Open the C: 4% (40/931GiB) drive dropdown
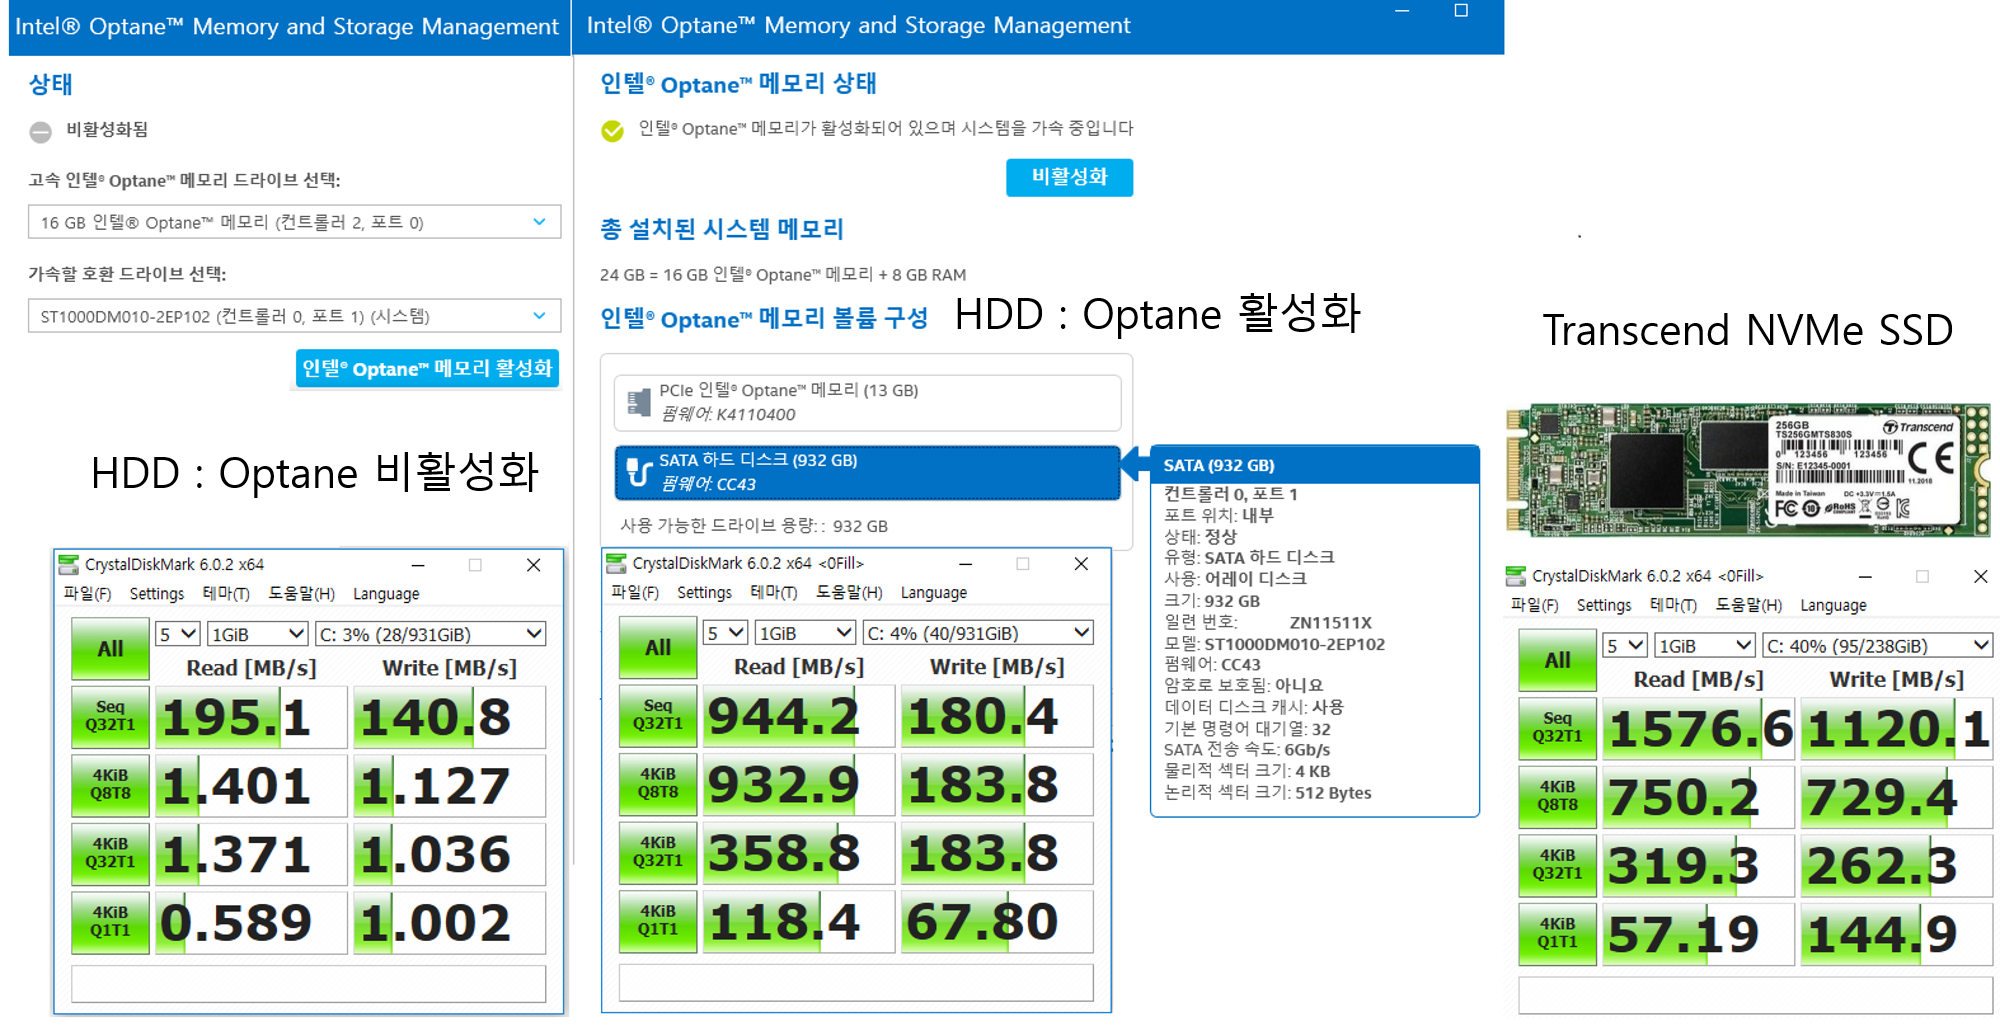 click(978, 633)
